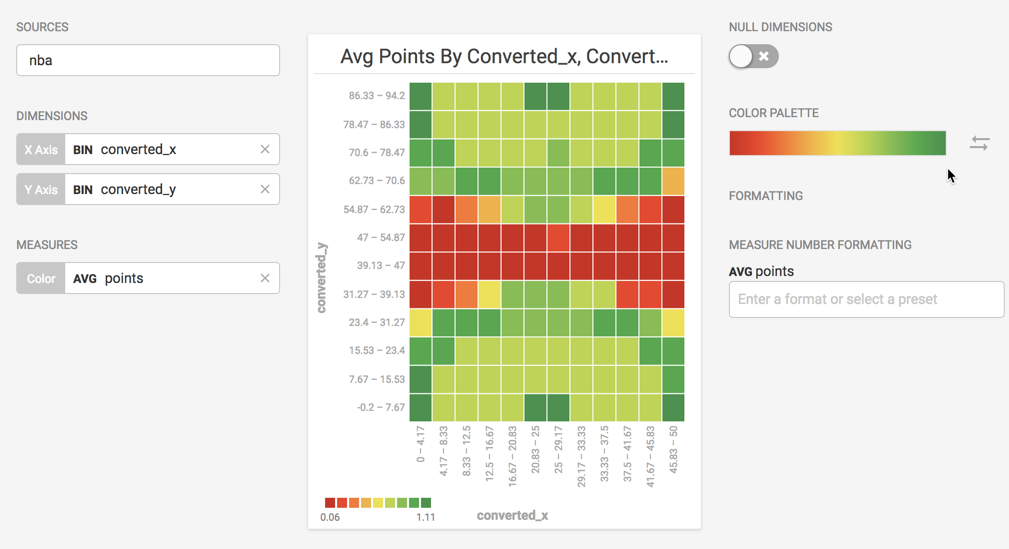The height and width of the screenshot is (549, 1009).
Task: Focus the measure number format input field
Action: pos(866,299)
